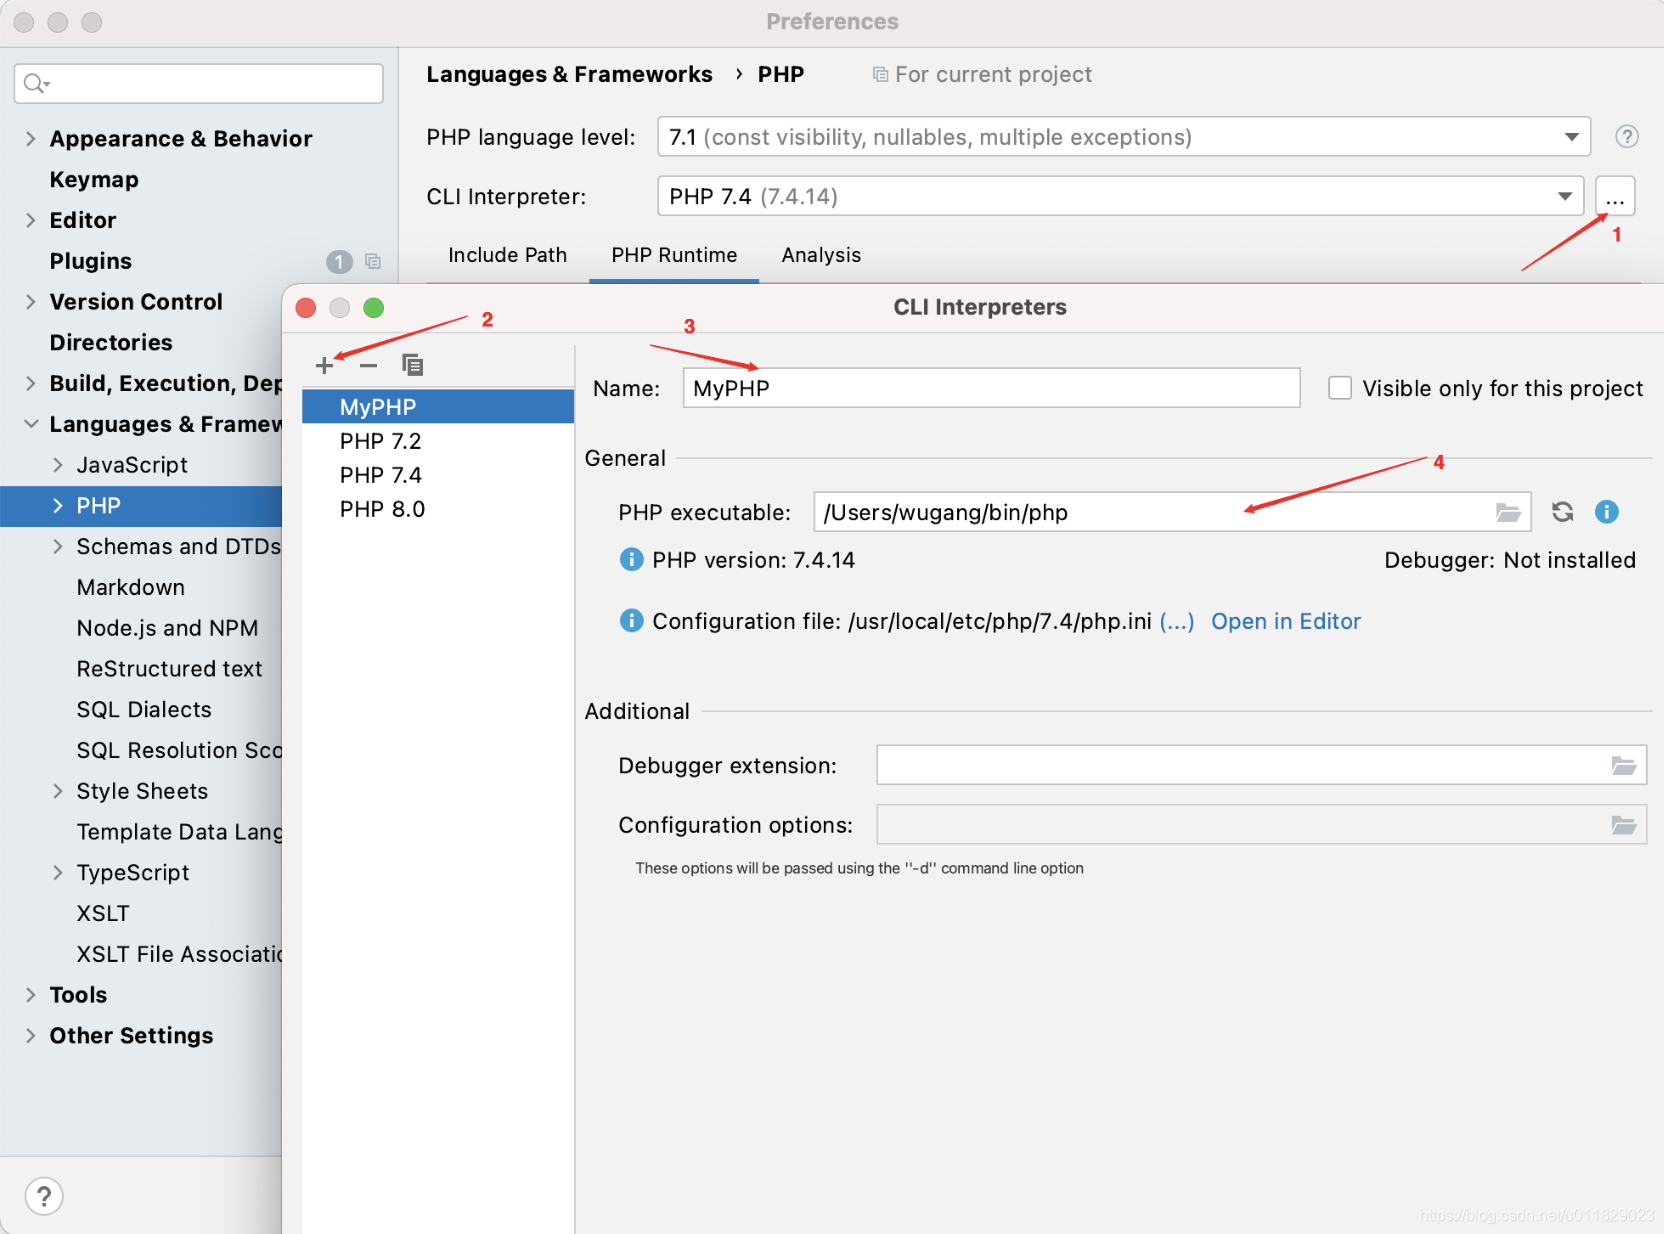Image resolution: width=1664 pixels, height=1234 pixels.
Task: Click the copy interpreter icon
Action: pos(412,366)
